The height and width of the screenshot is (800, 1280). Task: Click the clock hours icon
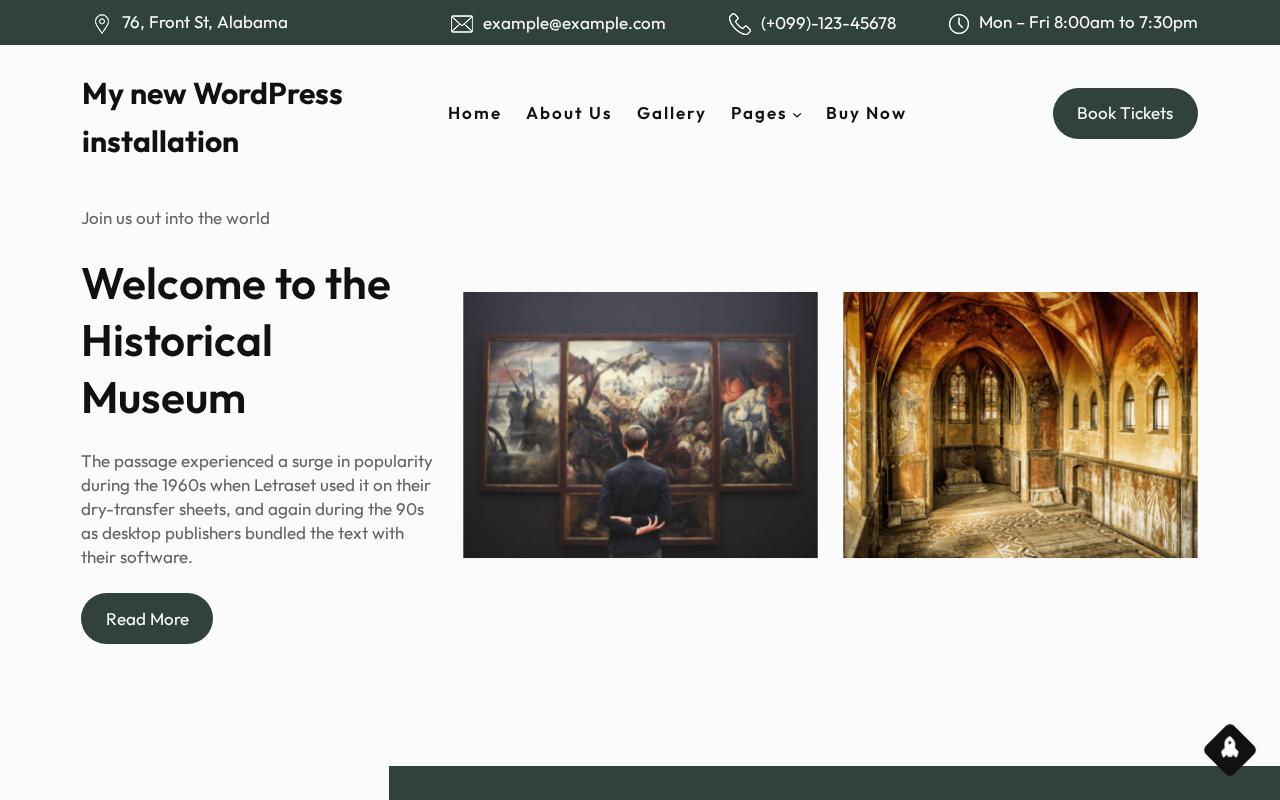click(959, 24)
